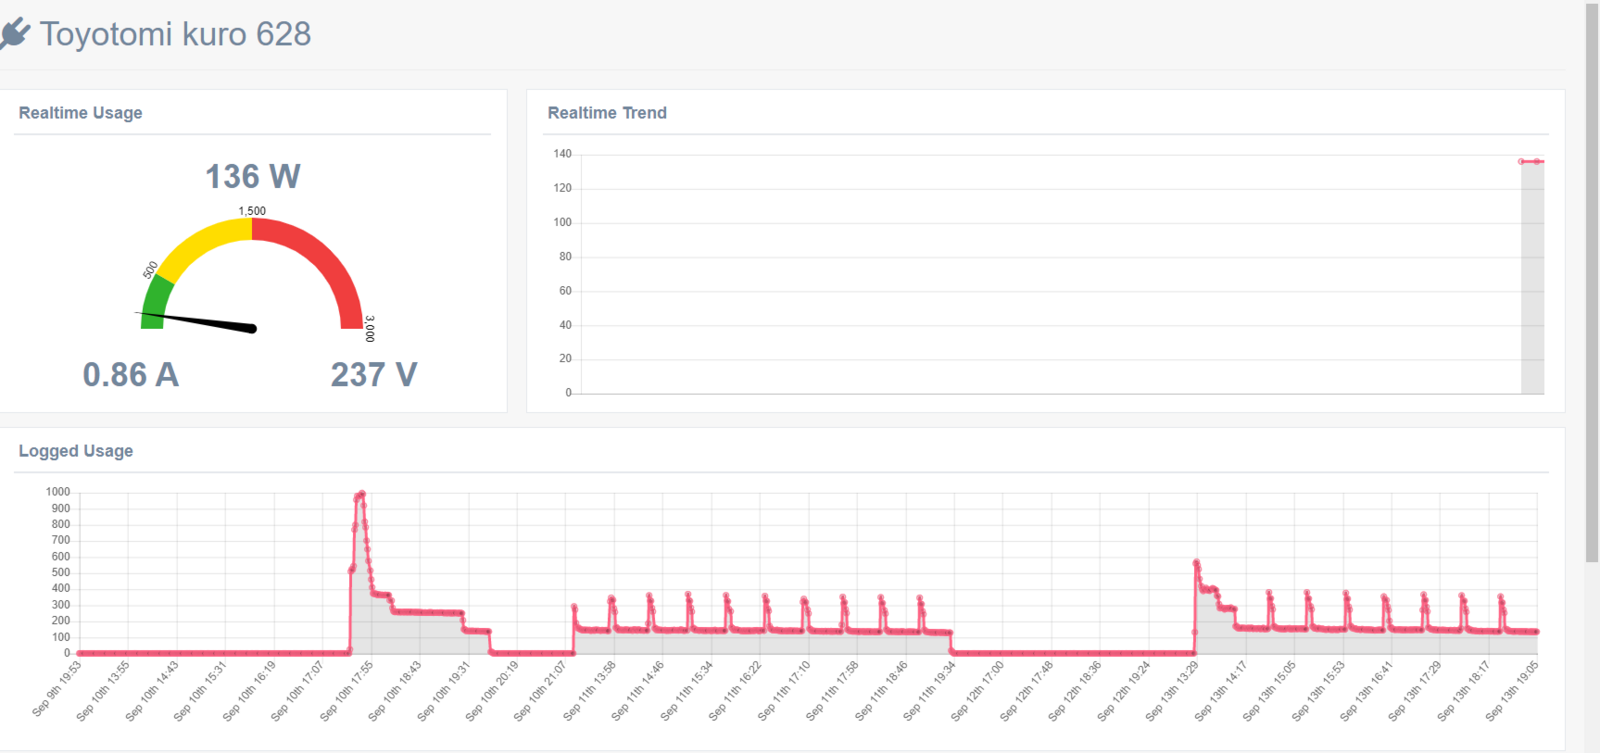Click the 800 axis label in Logged Usage
This screenshot has height=753, width=1600.
(61, 524)
